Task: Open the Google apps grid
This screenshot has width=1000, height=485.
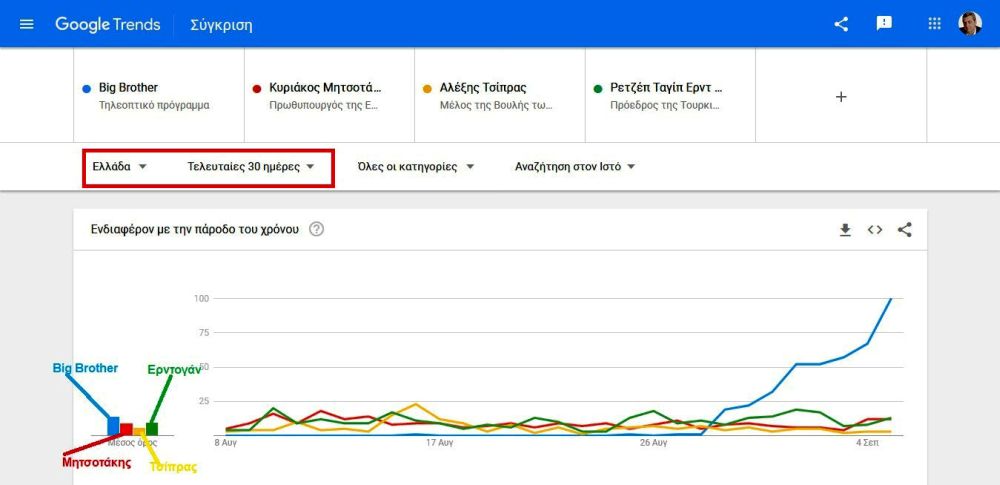Action: pyautogui.click(x=934, y=24)
